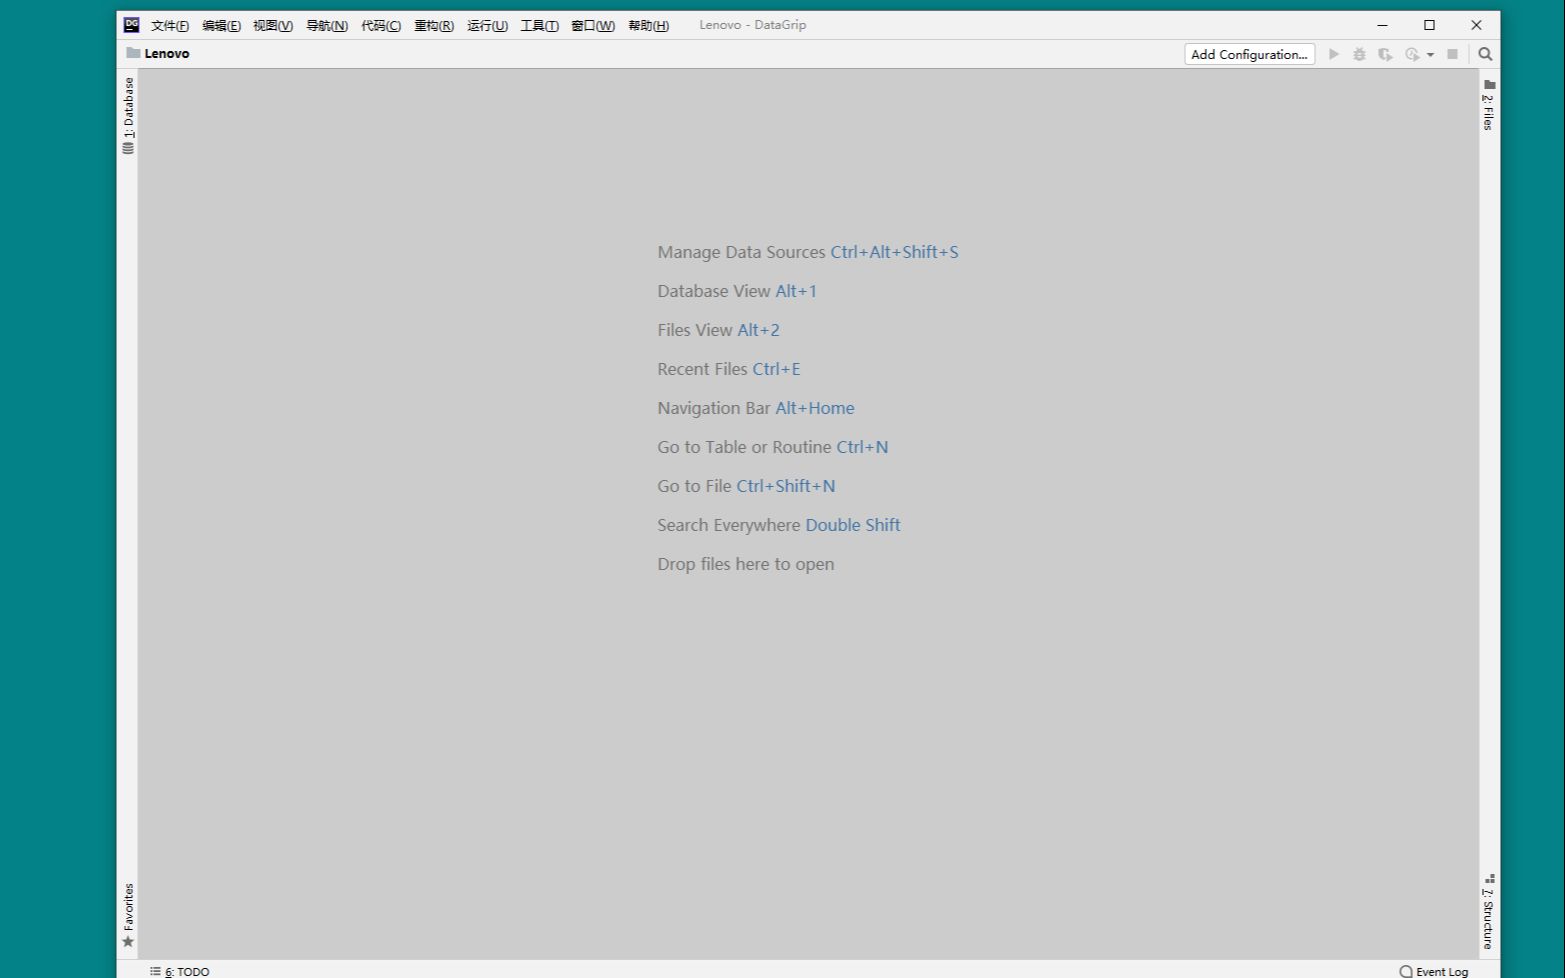Screen dimensions: 1565x978
Task: Click the Files View Alt+2 hint
Action: [x=718, y=330]
